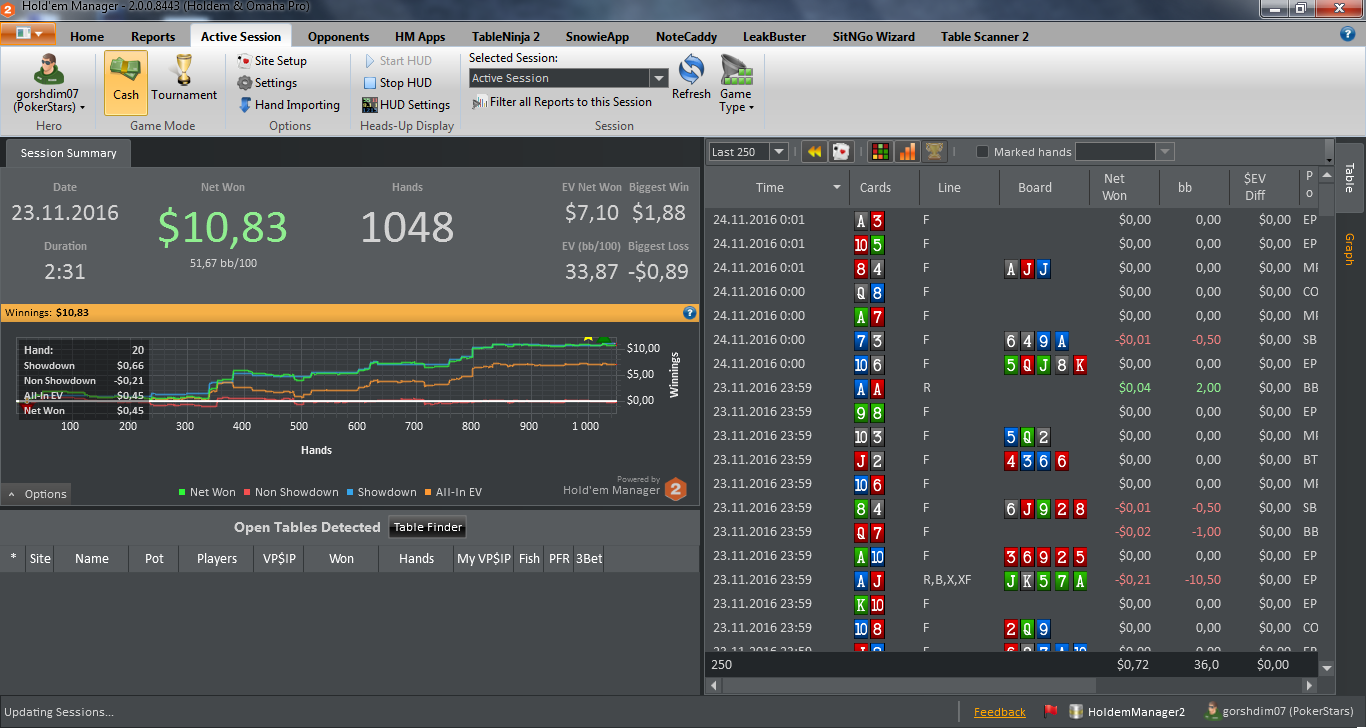Screen dimensions: 1366x728
Task: Sort open tables by My VP$IP column
Action: point(484,559)
